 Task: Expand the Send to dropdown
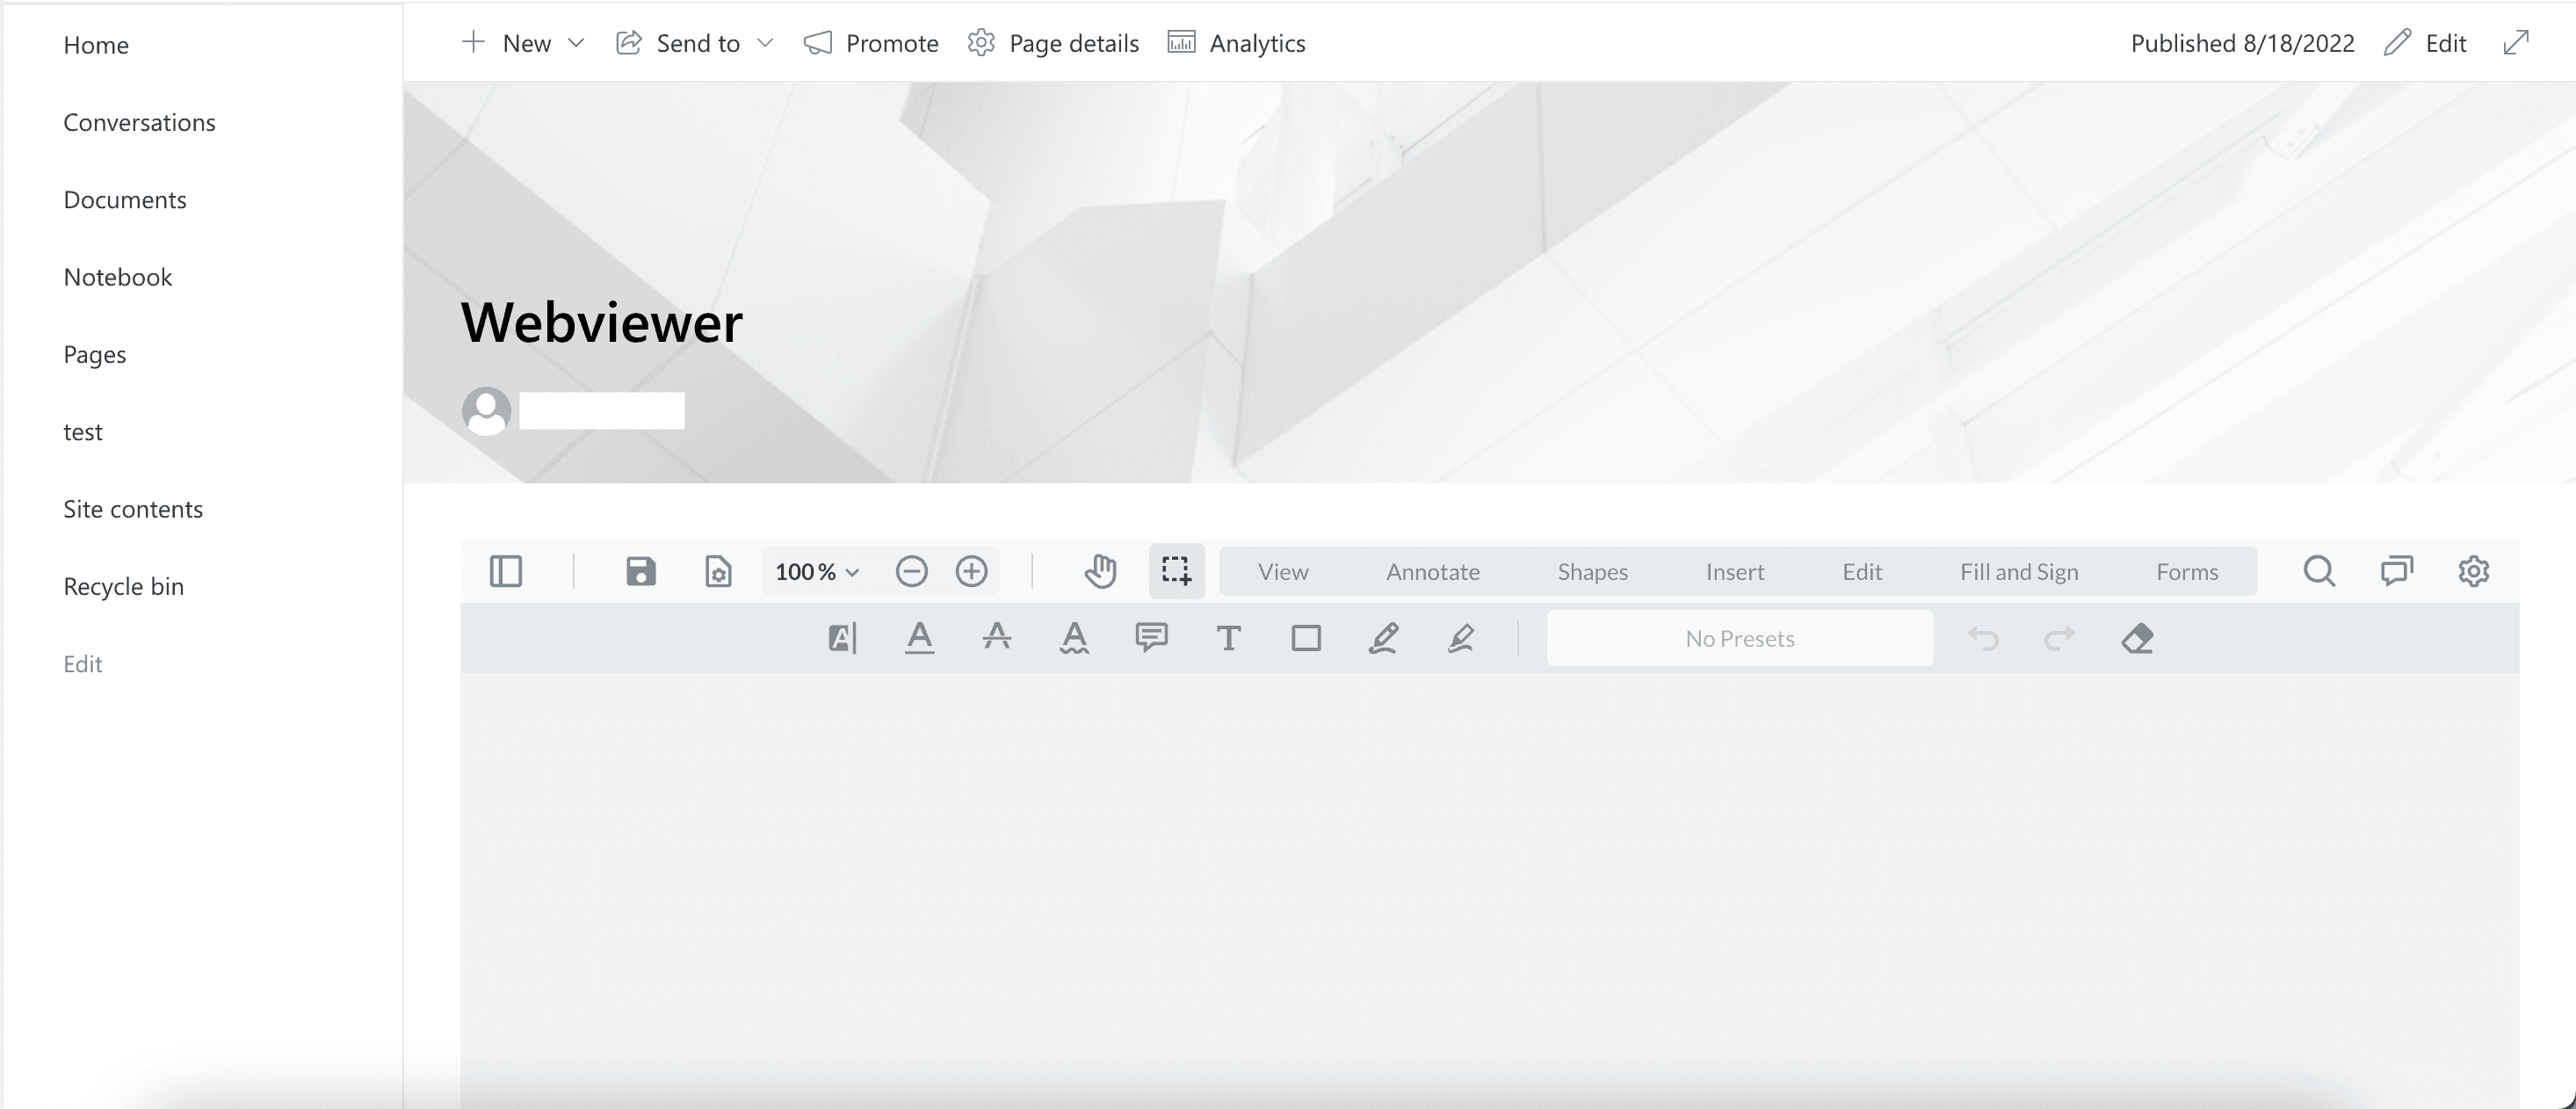(x=765, y=43)
